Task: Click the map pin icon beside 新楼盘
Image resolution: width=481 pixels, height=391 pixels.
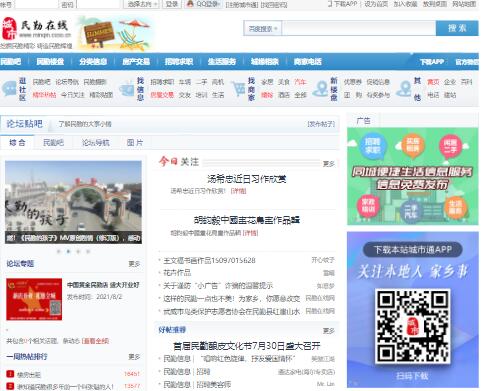Action: coord(322,89)
